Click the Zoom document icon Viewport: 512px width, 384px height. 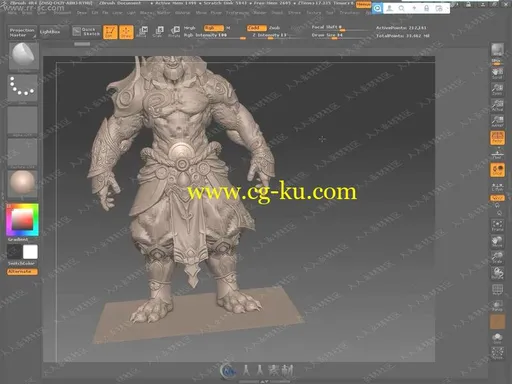pos(497,90)
